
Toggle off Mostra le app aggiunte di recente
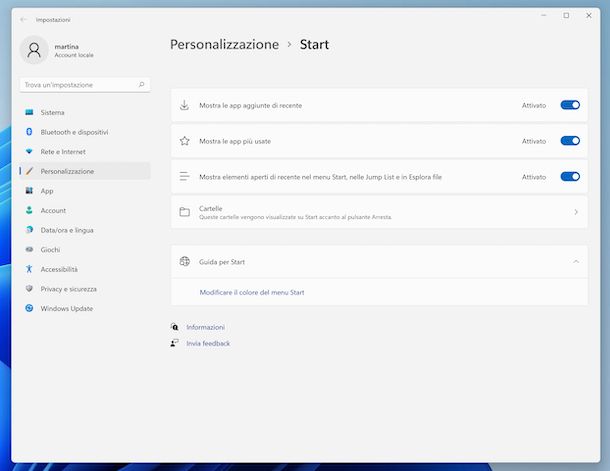(x=570, y=105)
